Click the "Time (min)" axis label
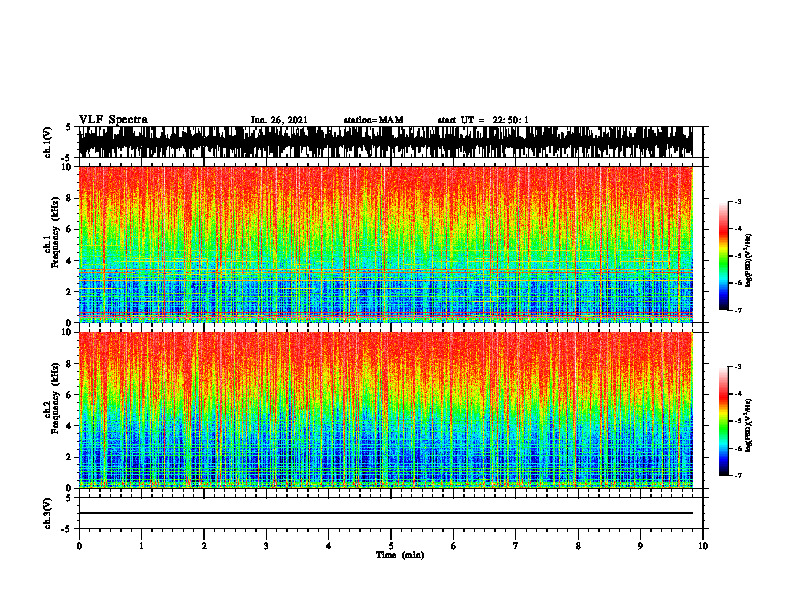792x612 pixels. click(400, 555)
